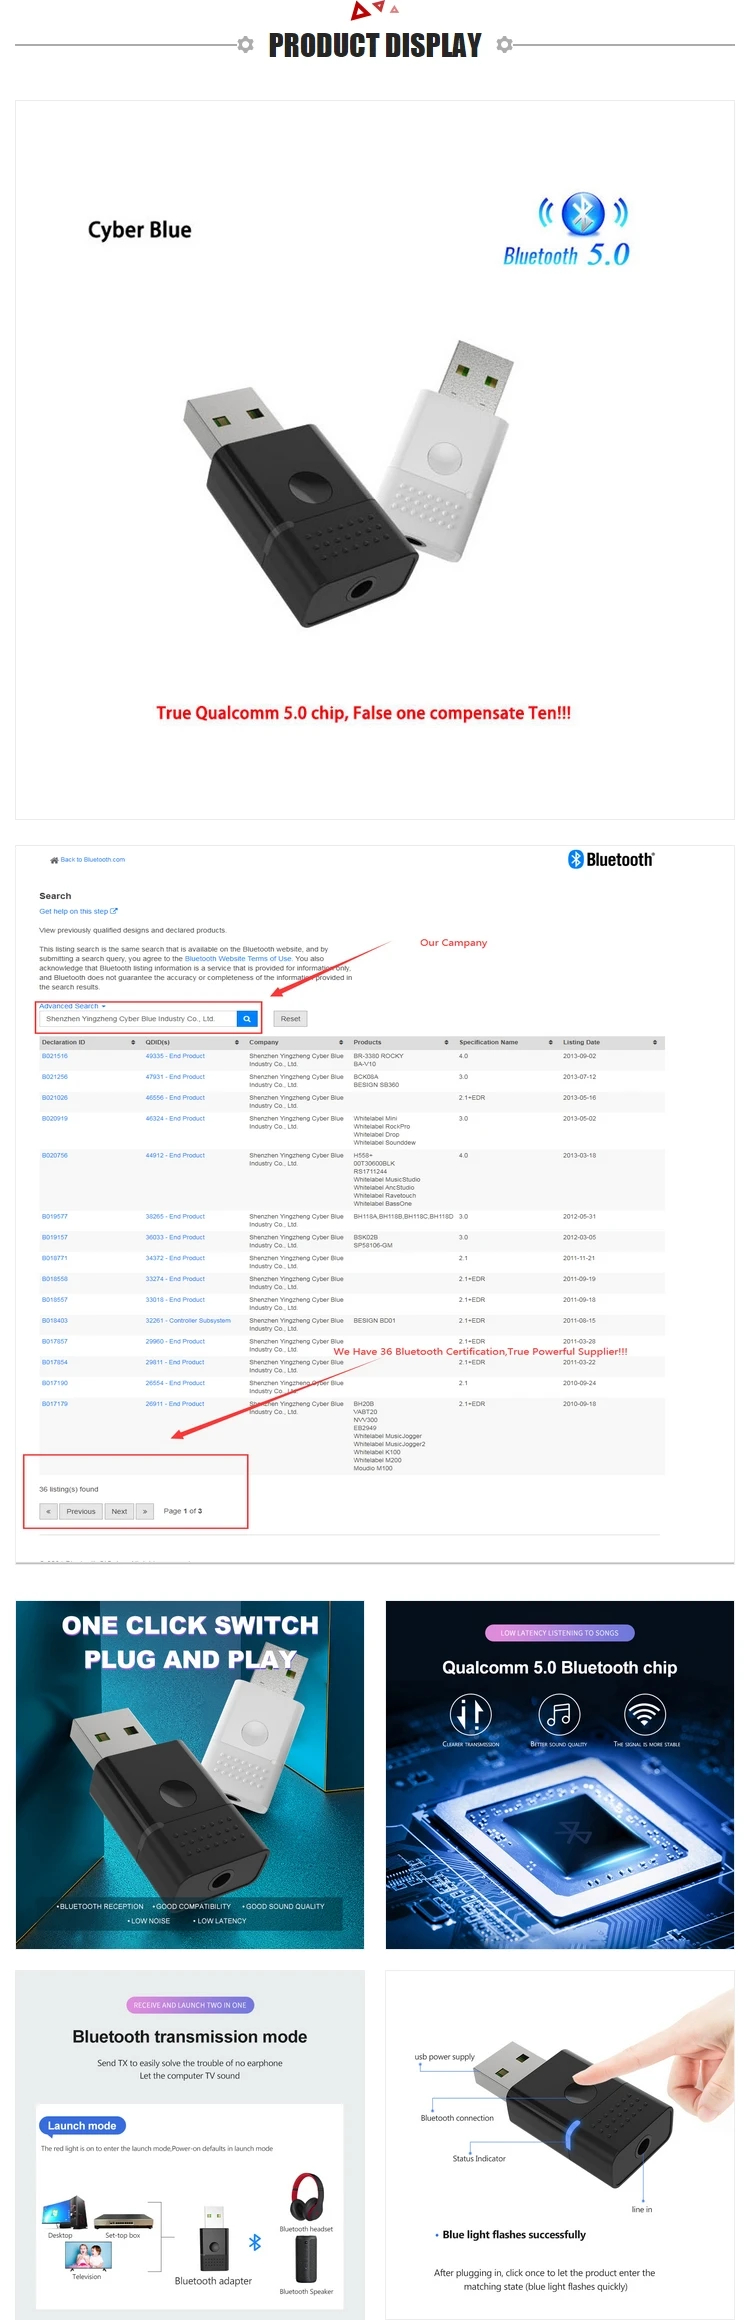
Task: Sort by QDID(s) column header
Action: point(192,1042)
